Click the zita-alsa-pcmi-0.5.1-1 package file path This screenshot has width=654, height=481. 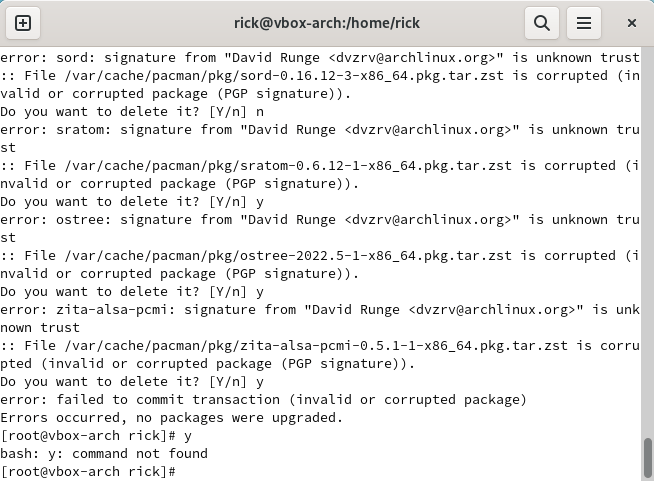pos(316,346)
